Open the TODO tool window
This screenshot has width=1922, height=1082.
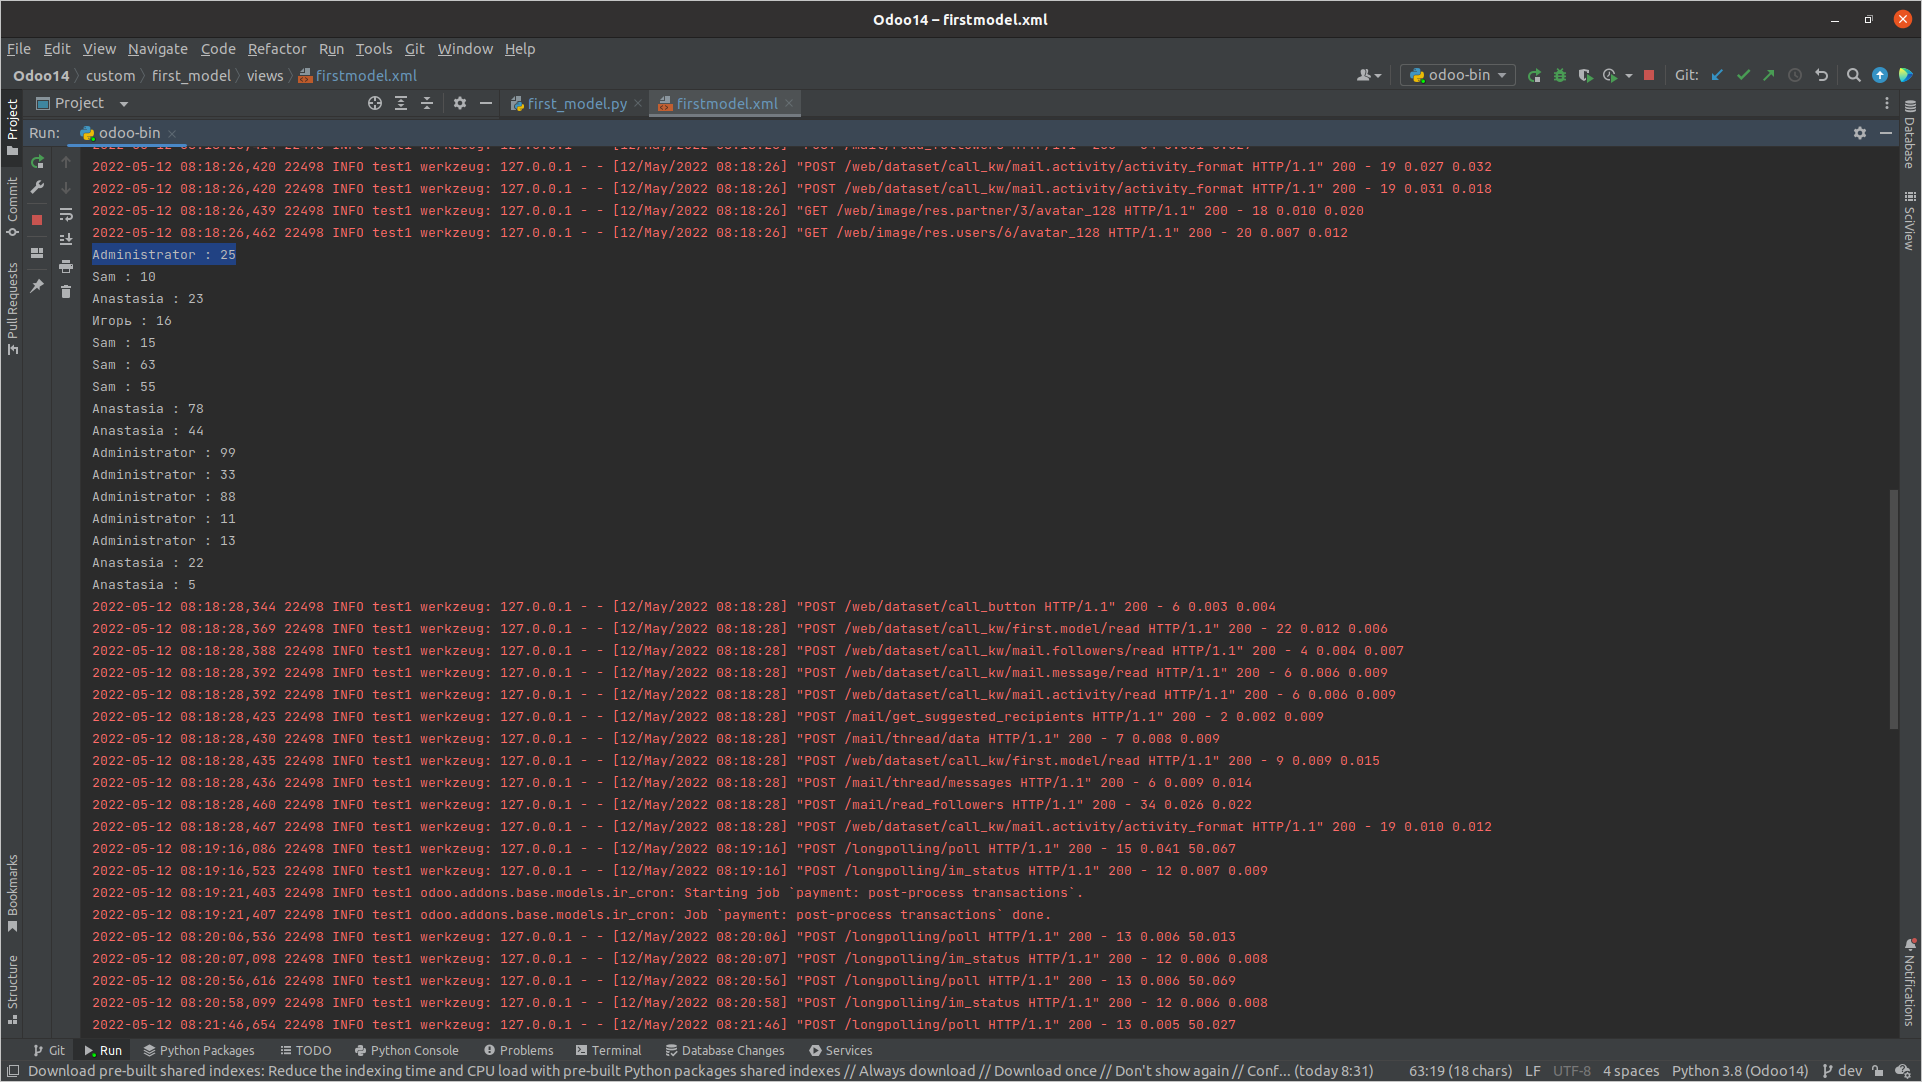[x=306, y=1051]
